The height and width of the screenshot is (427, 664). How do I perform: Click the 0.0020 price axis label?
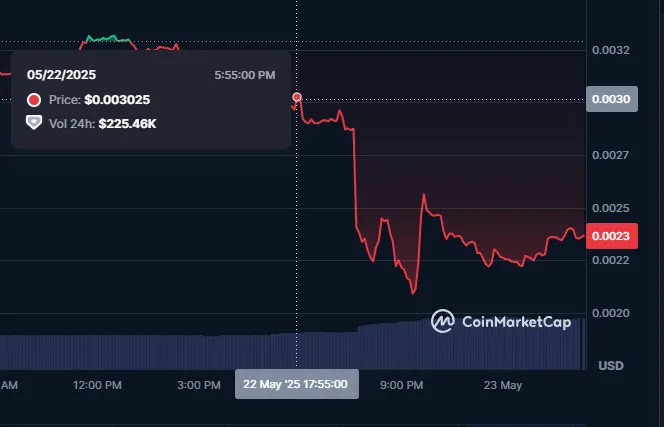[x=611, y=313]
